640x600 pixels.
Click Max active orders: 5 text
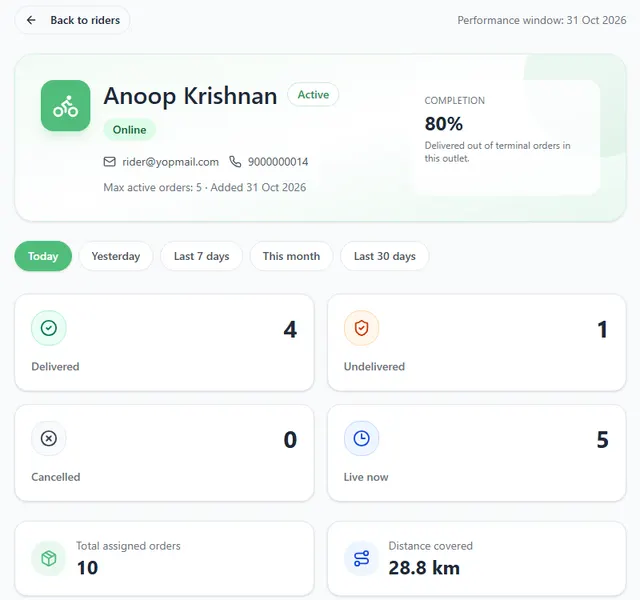(153, 187)
